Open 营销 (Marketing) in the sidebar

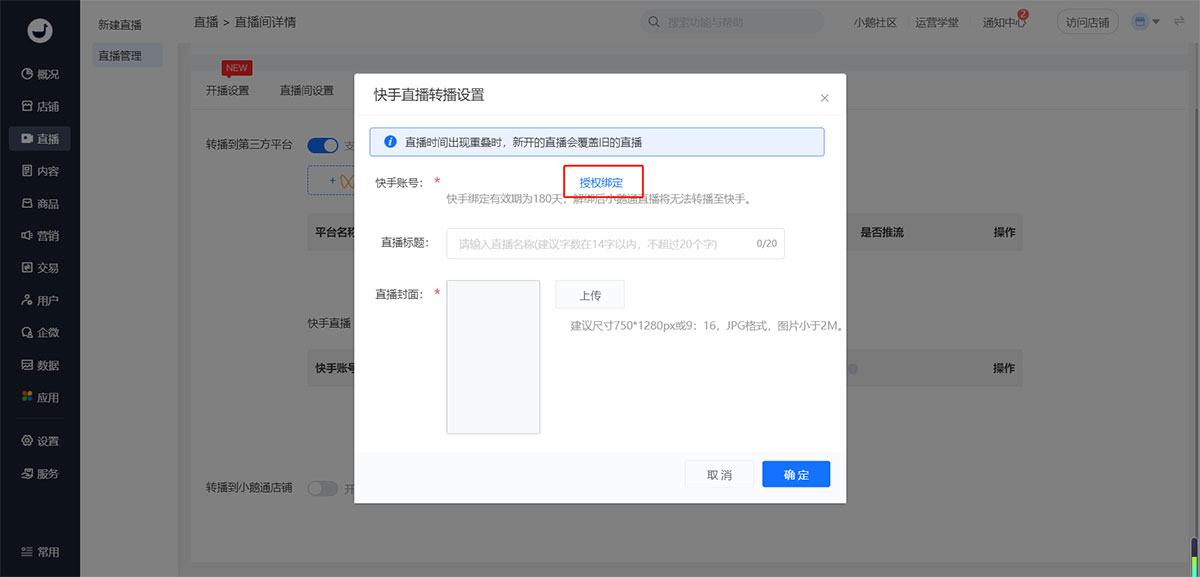click(x=40, y=236)
